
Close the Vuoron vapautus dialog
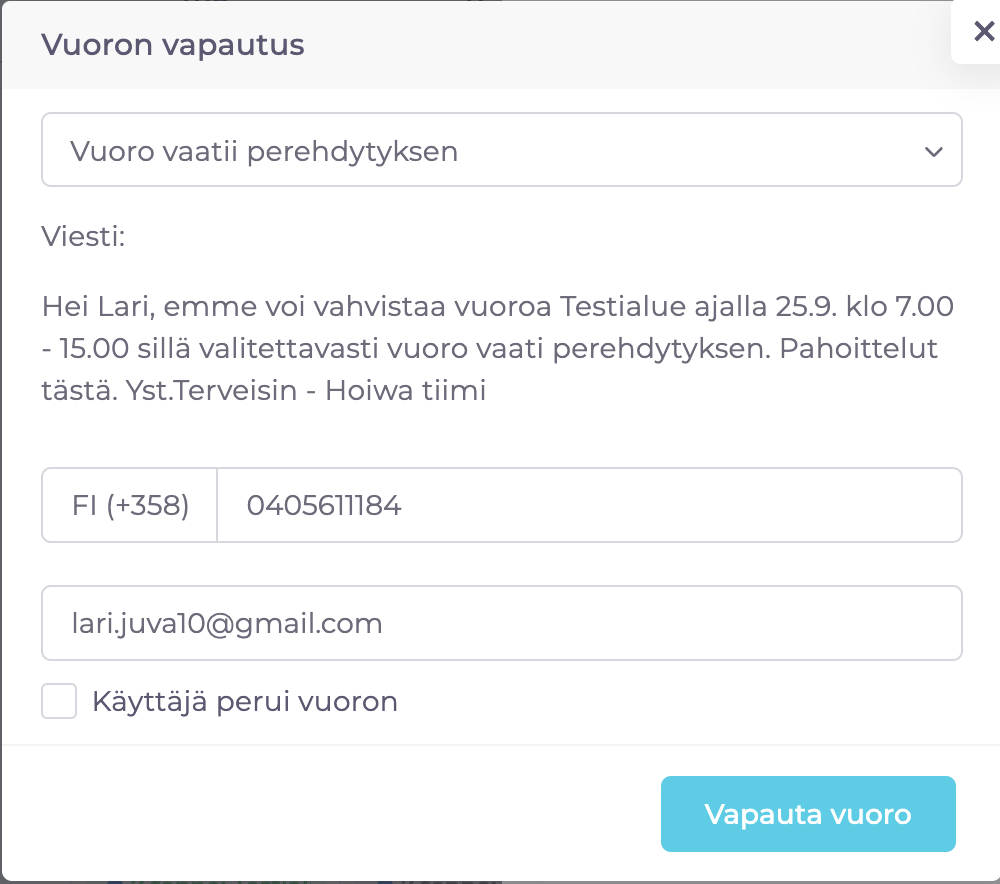983,32
